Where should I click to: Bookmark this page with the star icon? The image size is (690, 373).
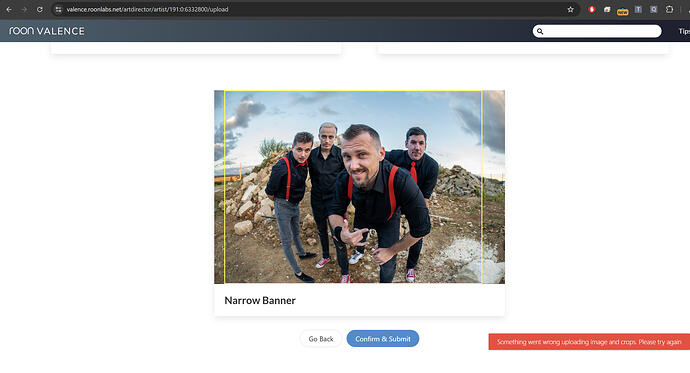pyautogui.click(x=570, y=9)
